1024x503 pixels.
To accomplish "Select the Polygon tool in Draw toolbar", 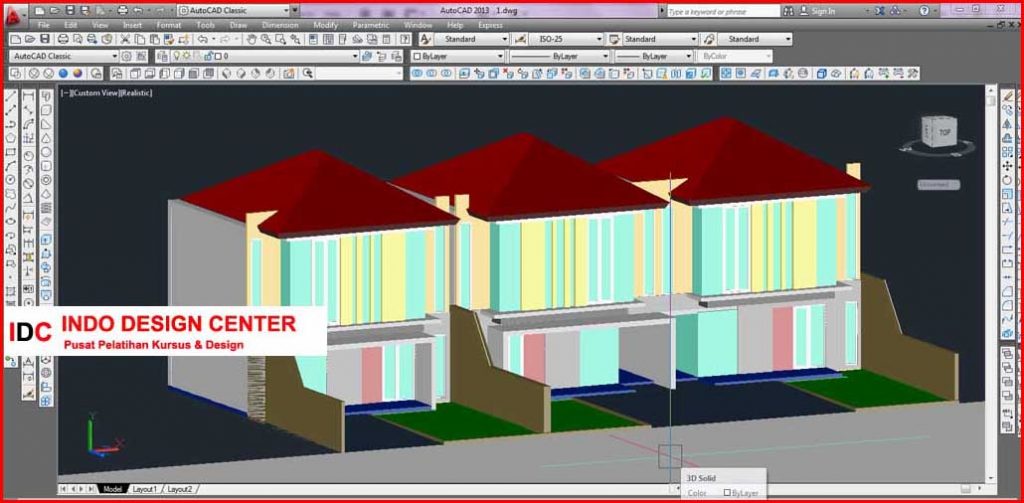I will click(10, 138).
